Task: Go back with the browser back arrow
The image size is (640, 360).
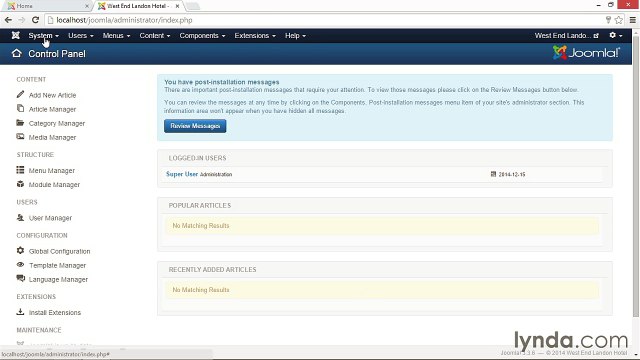Action: (x=8, y=20)
